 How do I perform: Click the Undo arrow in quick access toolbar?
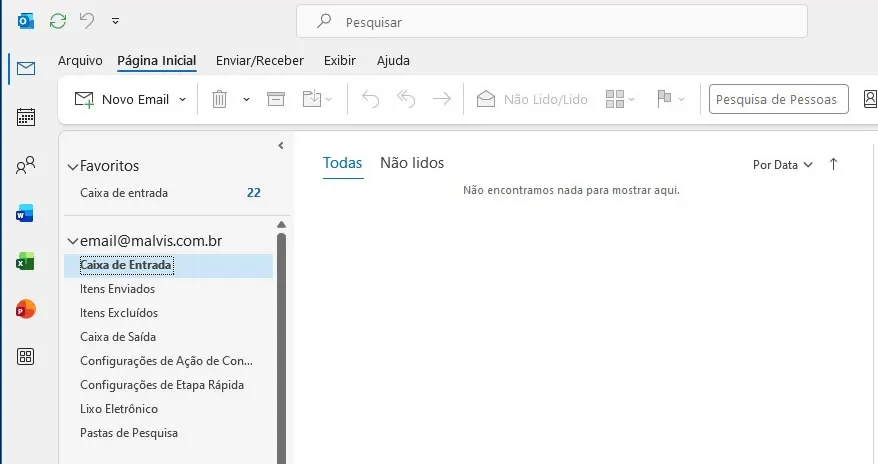coord(87,21)
